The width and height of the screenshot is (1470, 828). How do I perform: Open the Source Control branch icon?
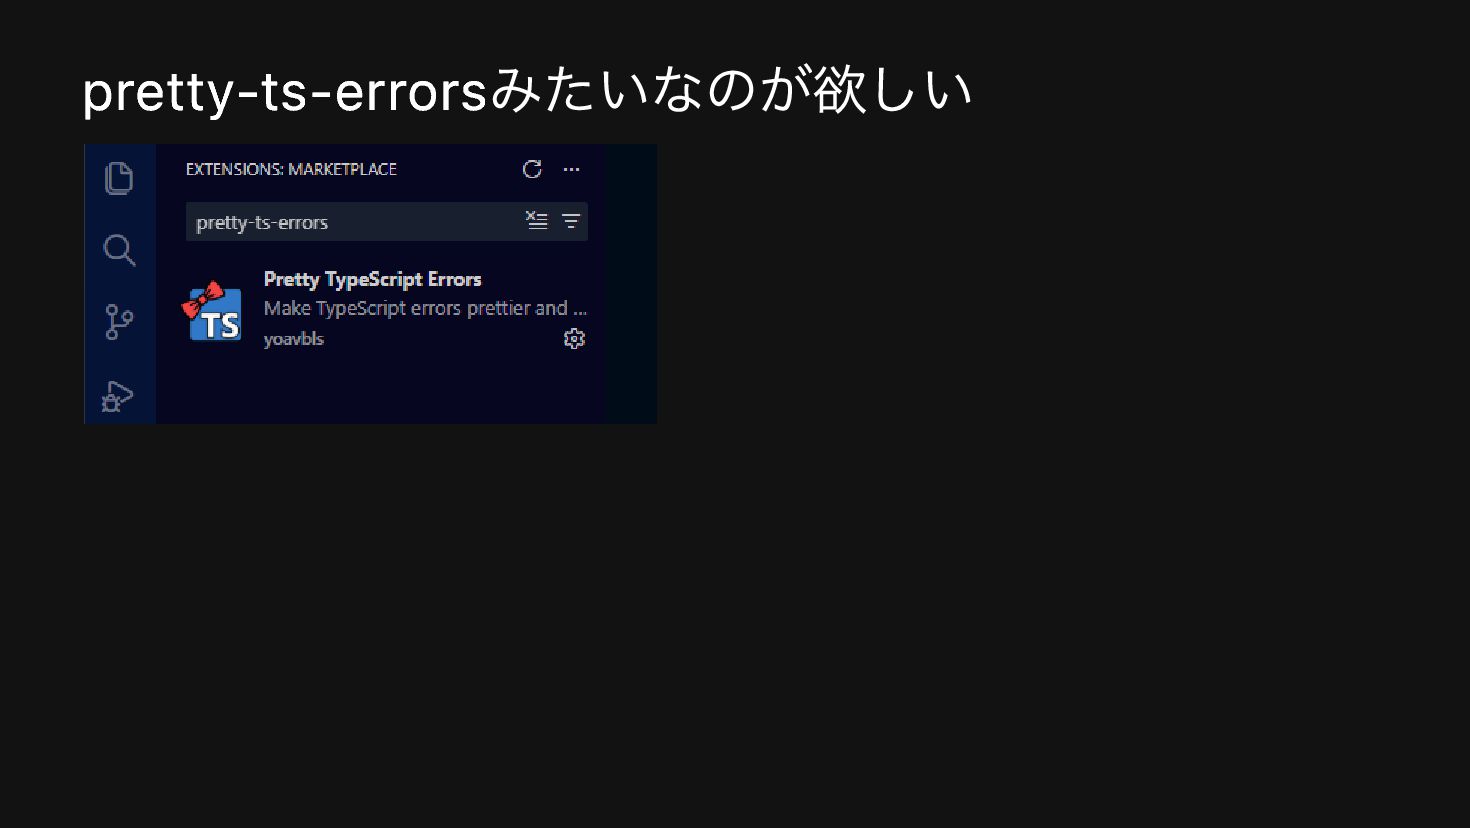pyautogui.click(x=119, y=322)
